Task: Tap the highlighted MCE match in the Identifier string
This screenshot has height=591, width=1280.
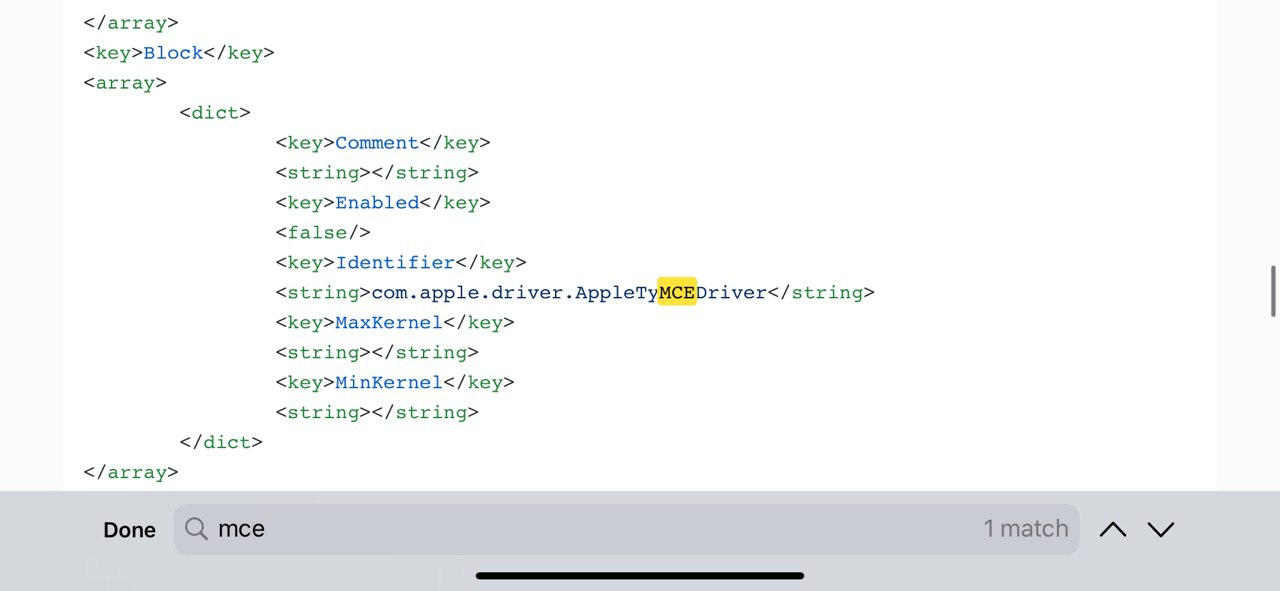Action: 677,292
